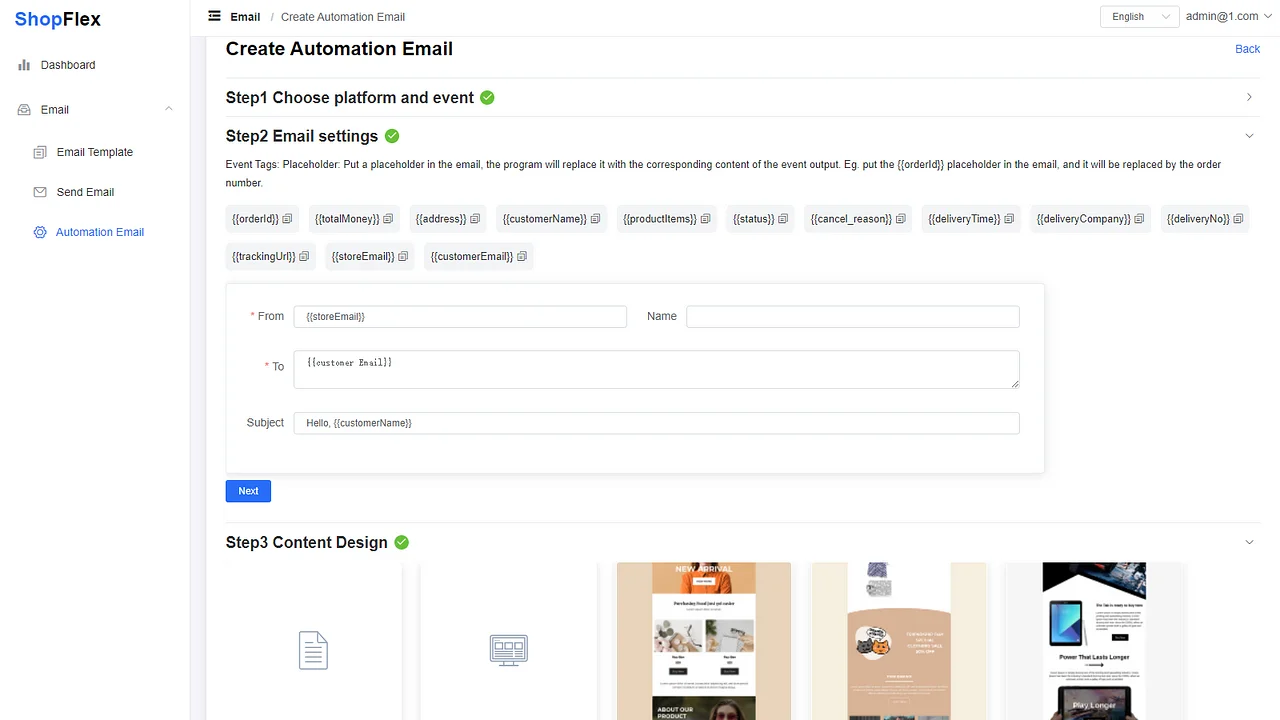The width and height of the screenshot is (1280, 720).
Task: Copy the {{trackingUrl}} placeholder tag
Action: (x=303, y=256)
